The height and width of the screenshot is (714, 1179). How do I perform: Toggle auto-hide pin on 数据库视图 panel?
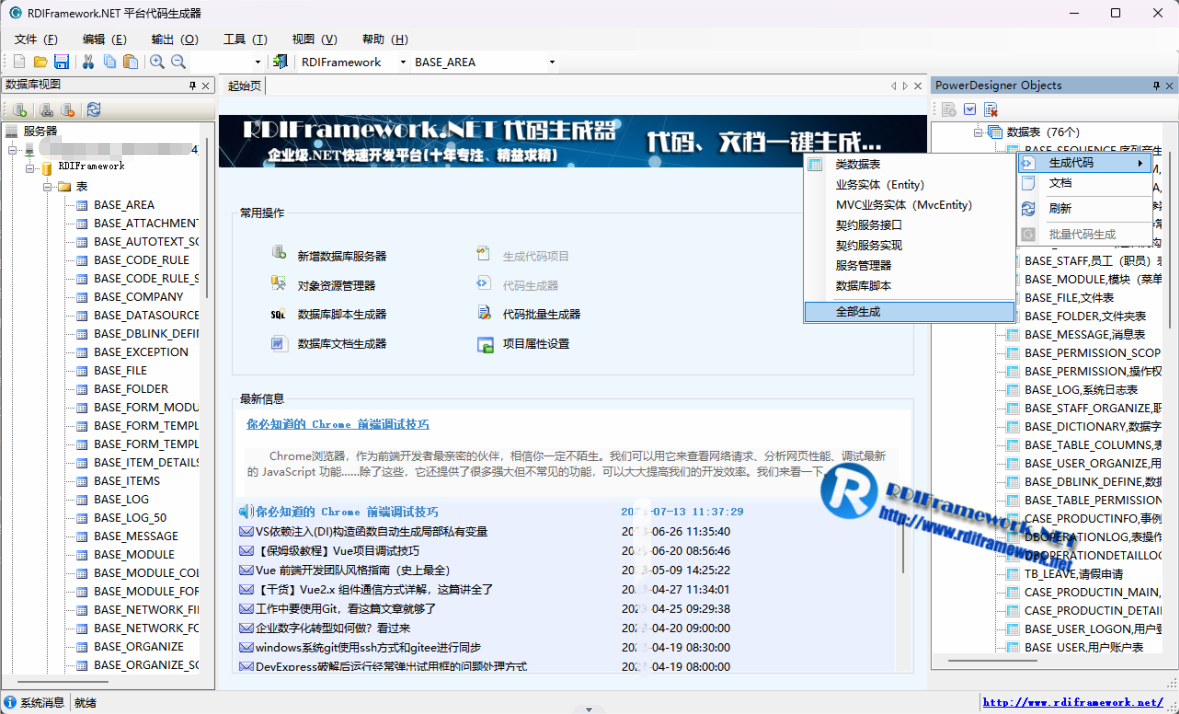tap(193, 86)
